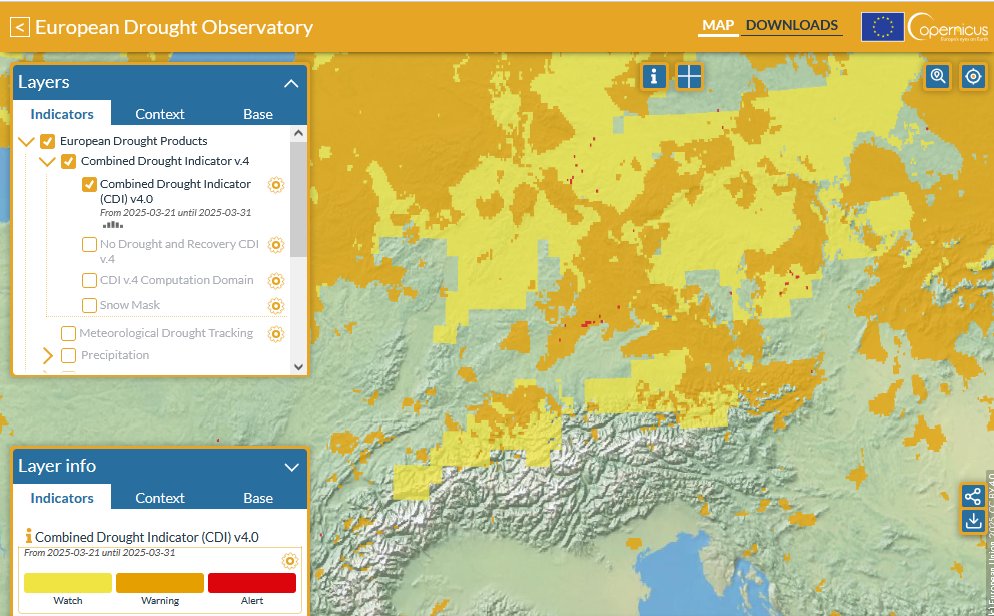
Task: Click the orange Warning legend swatch
Action: pos(160,583)
